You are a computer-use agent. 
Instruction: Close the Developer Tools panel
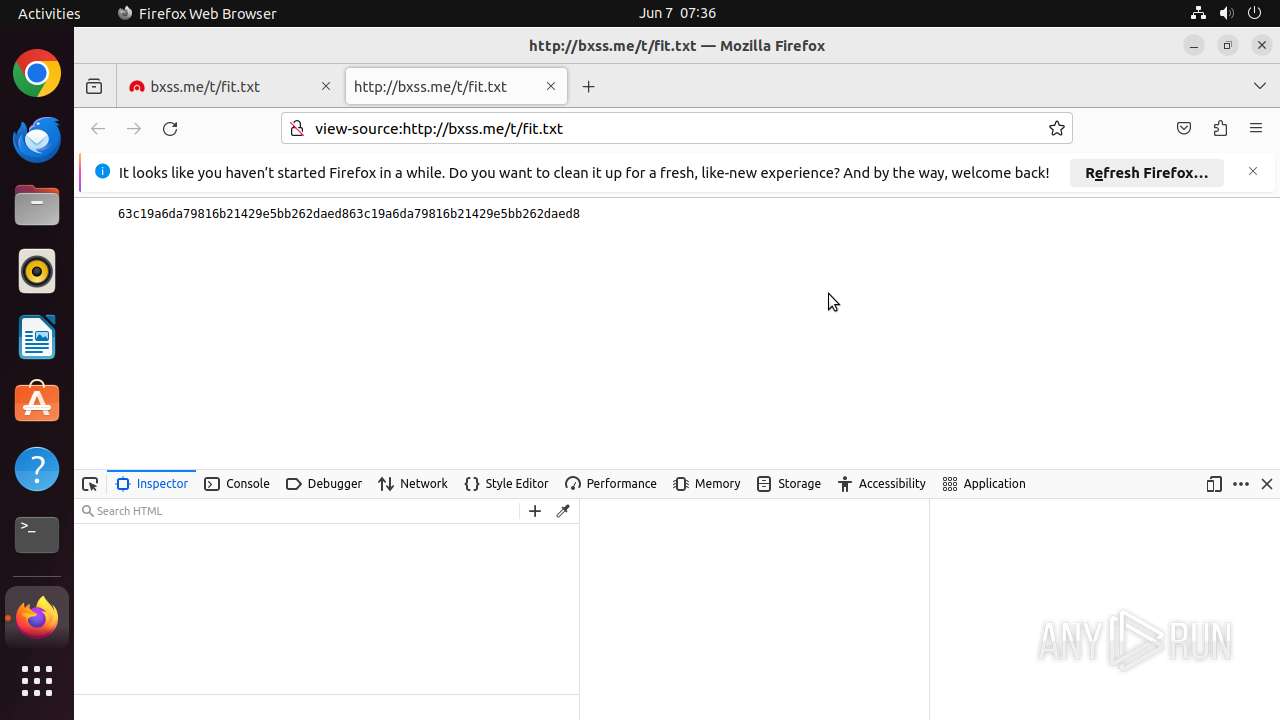click(x=1267, y=484)
